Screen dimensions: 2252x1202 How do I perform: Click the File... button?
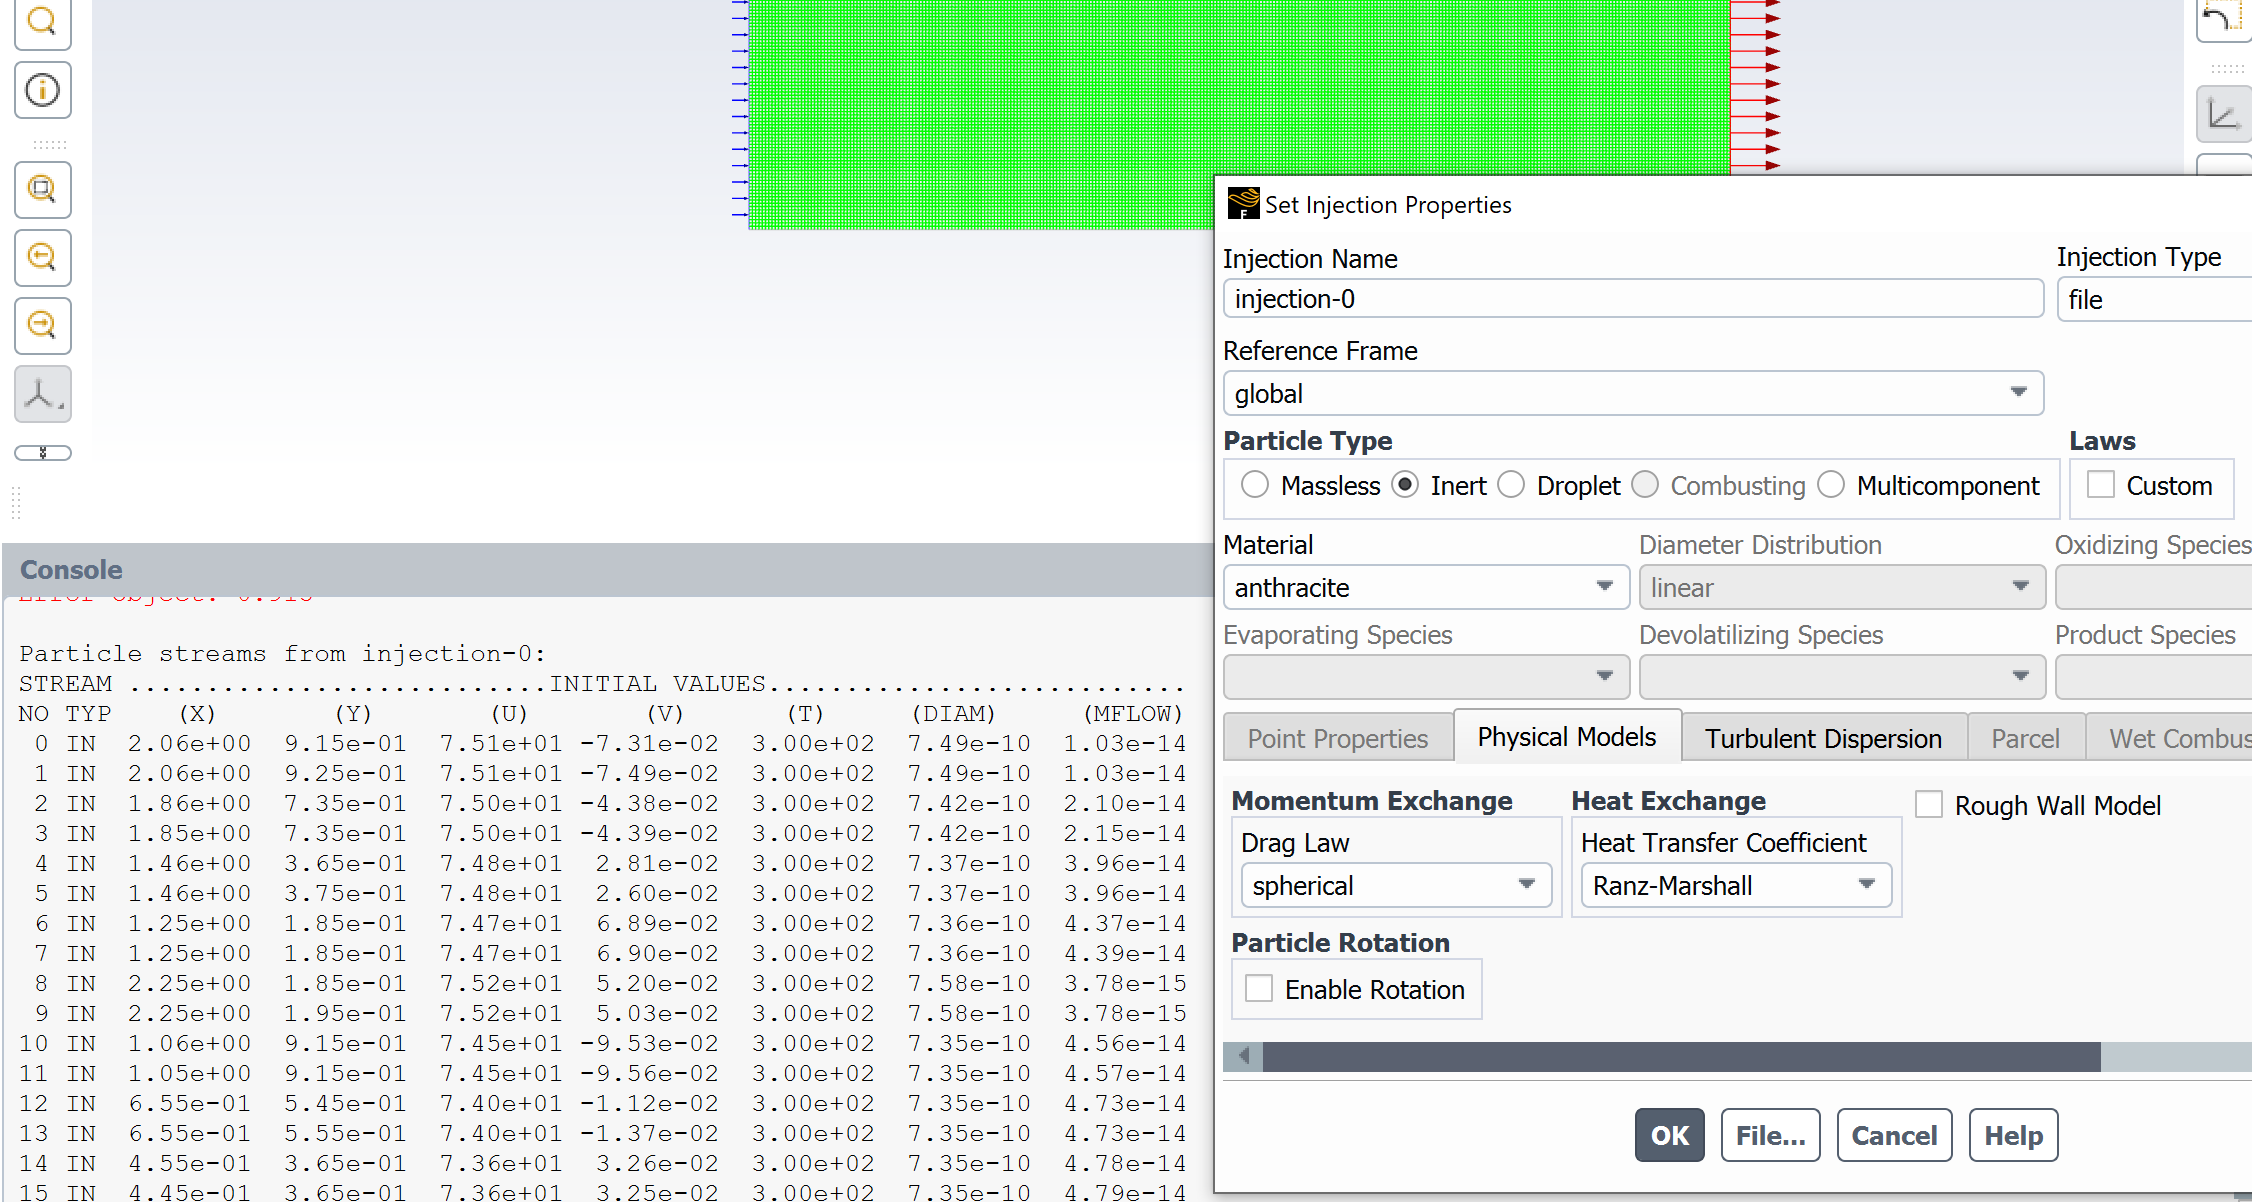(1770, 1135)
